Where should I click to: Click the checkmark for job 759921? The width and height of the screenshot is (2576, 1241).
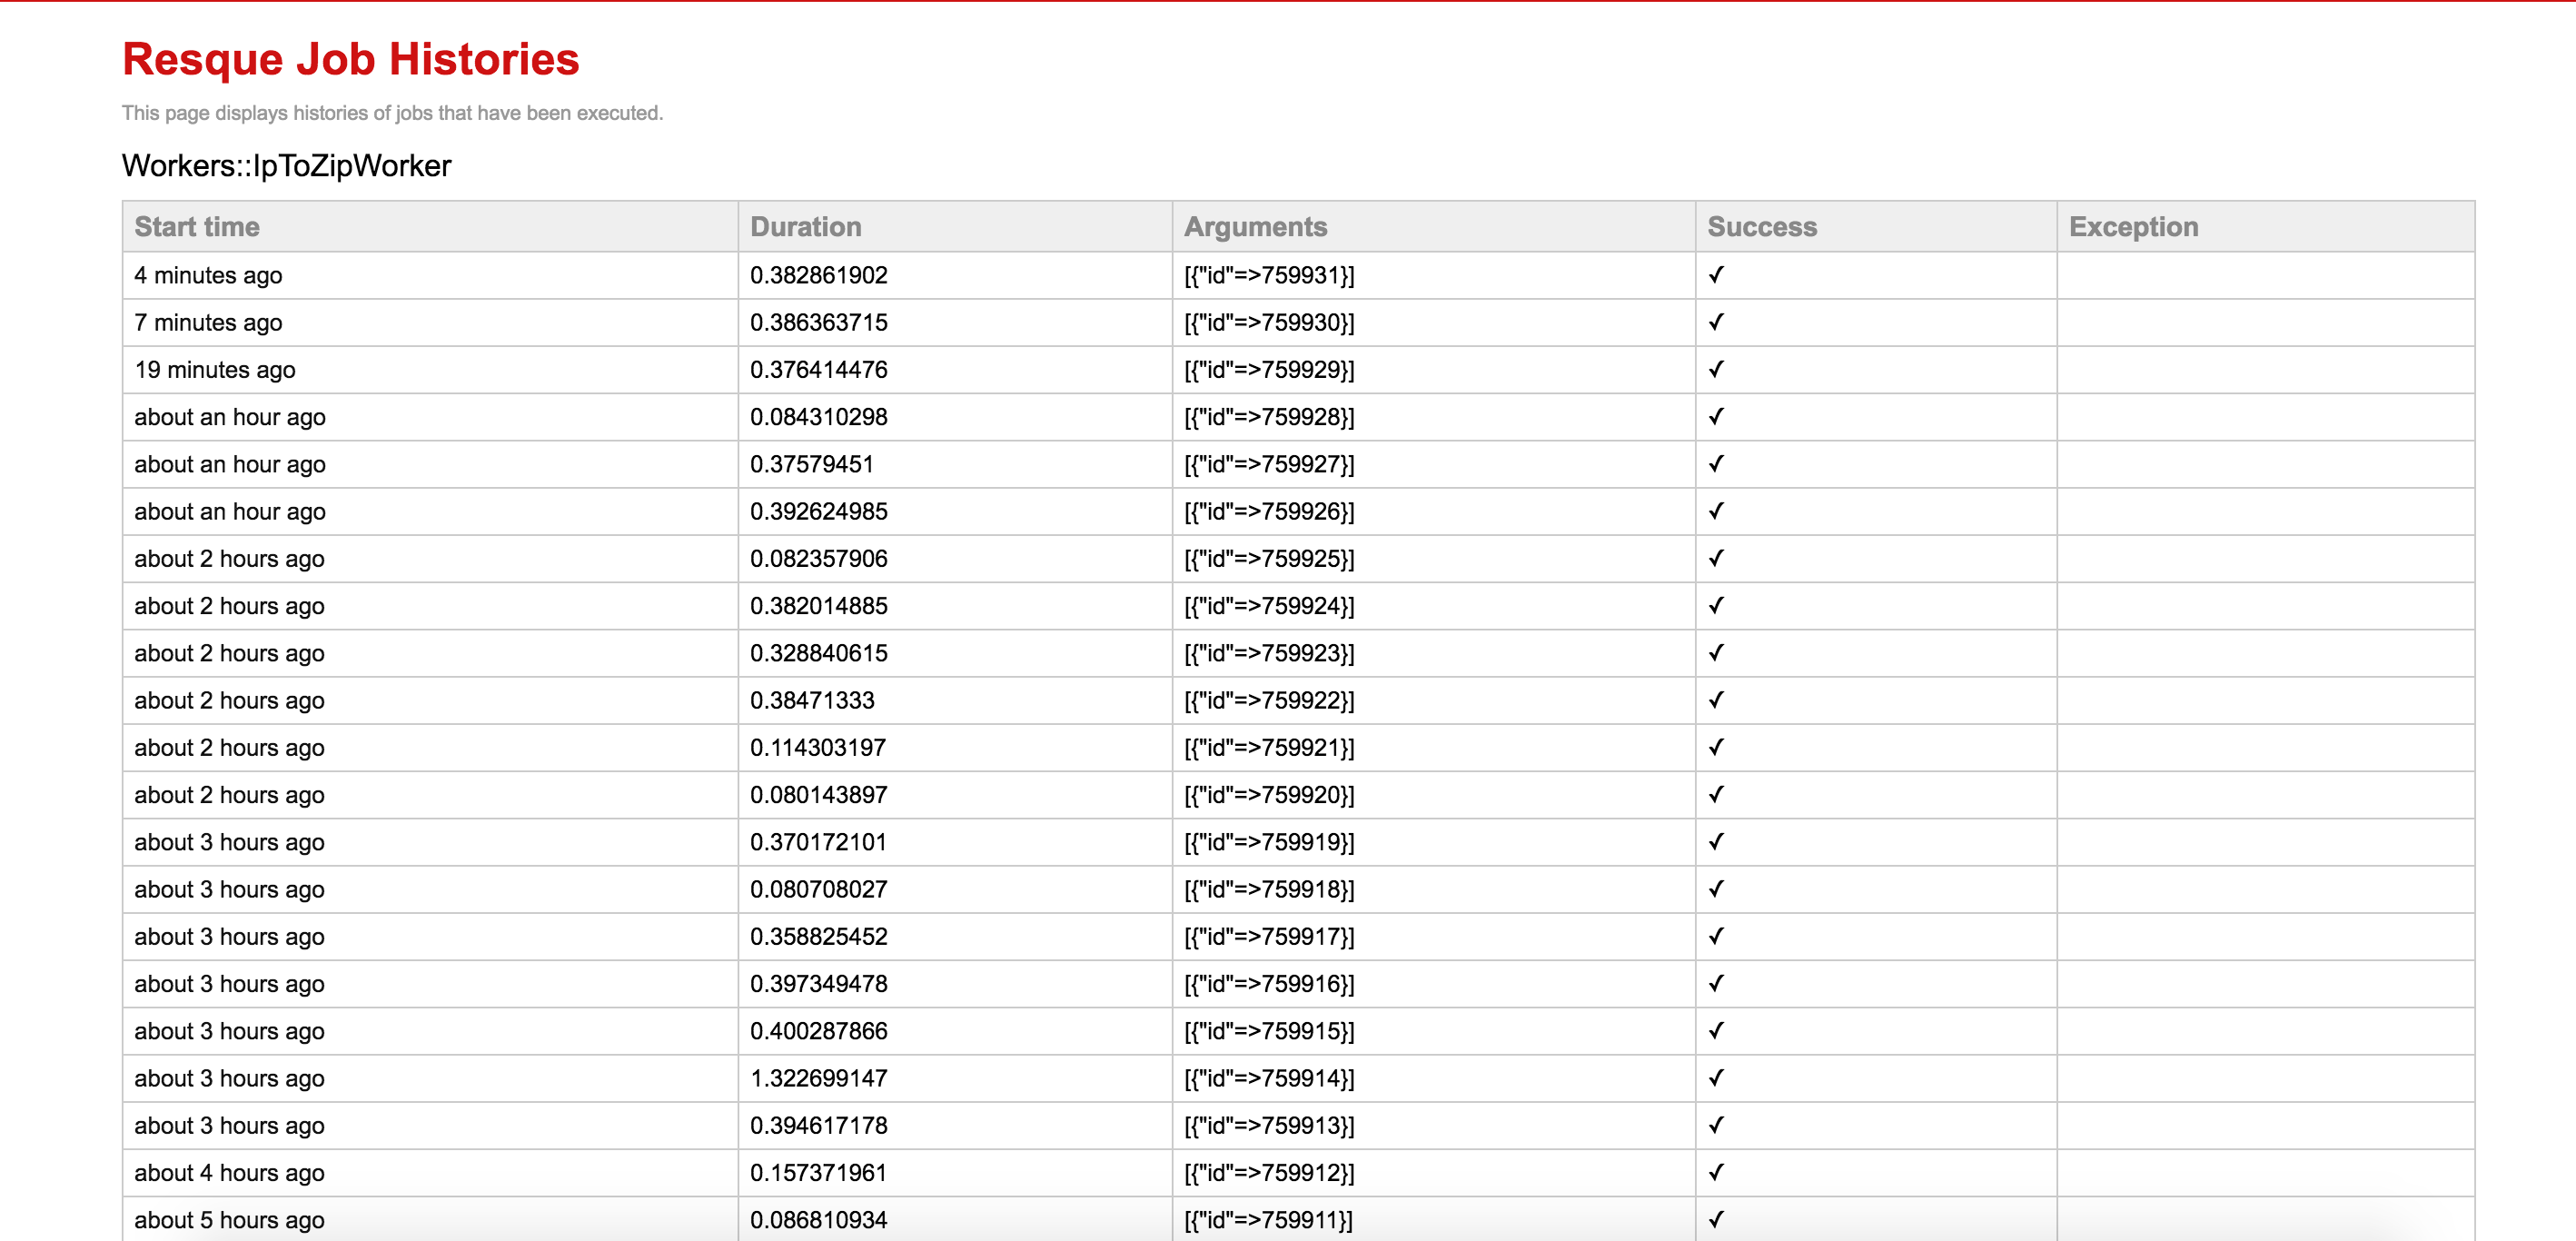(x=1716, y=747)
